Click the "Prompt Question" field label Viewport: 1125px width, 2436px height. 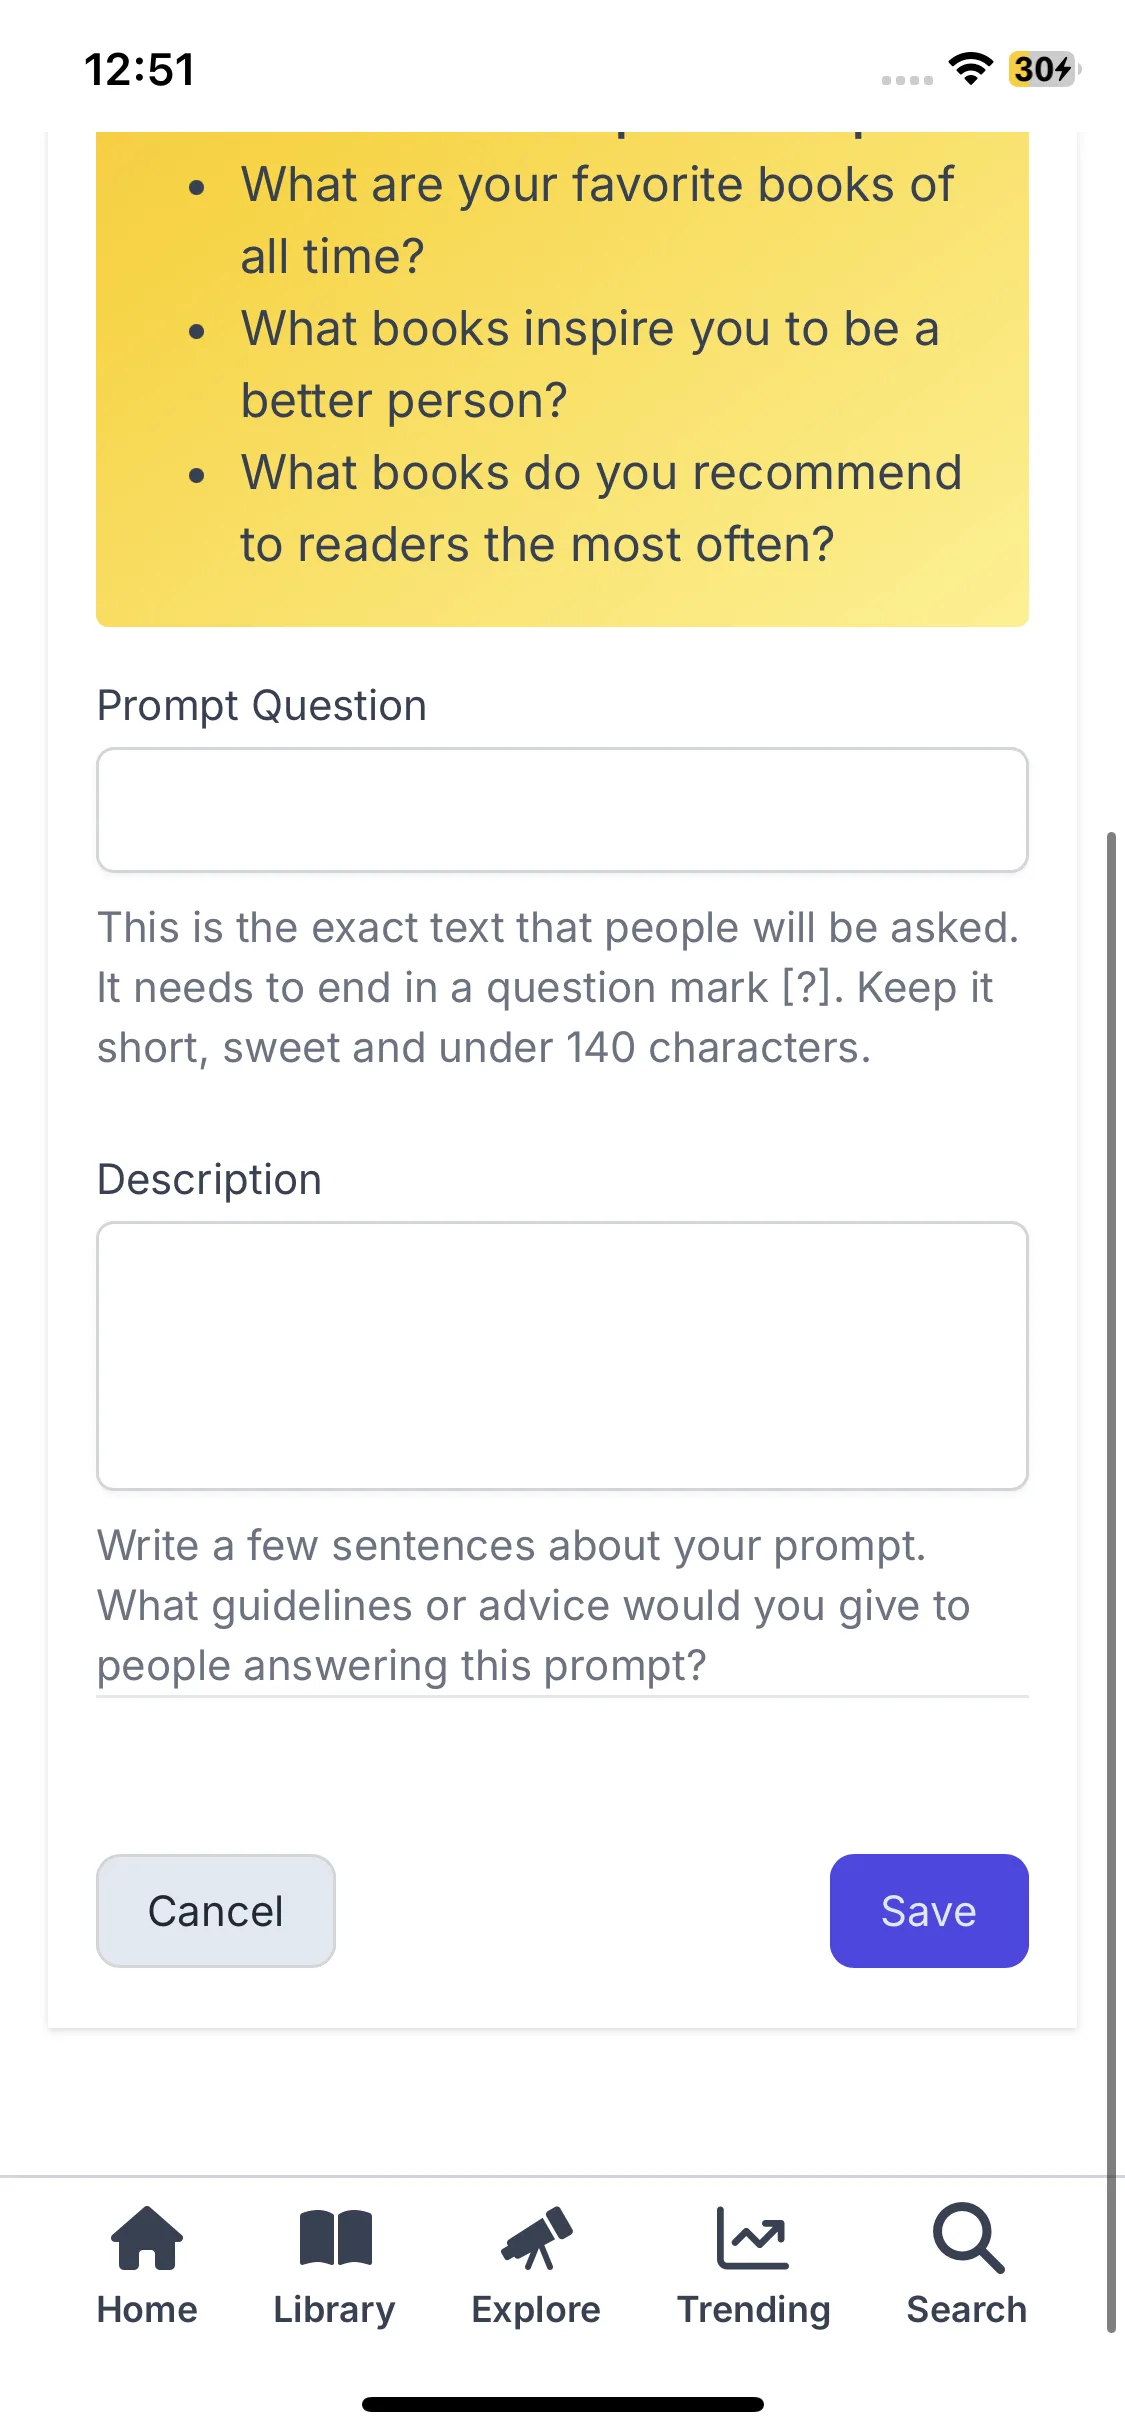click(x=262, y=706)
